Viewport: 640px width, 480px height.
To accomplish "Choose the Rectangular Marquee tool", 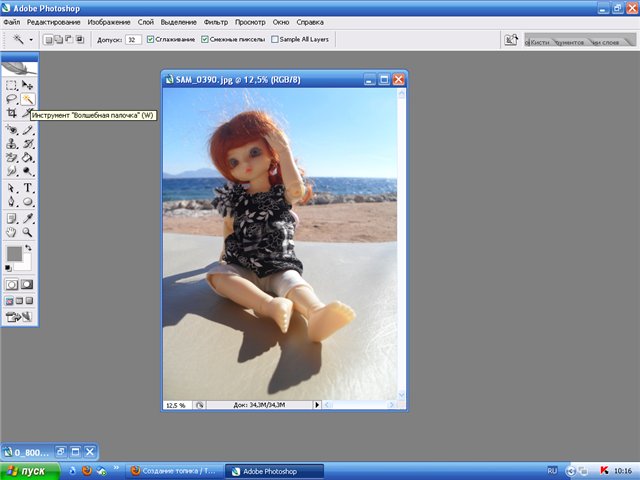I will (x=12, y=86).
